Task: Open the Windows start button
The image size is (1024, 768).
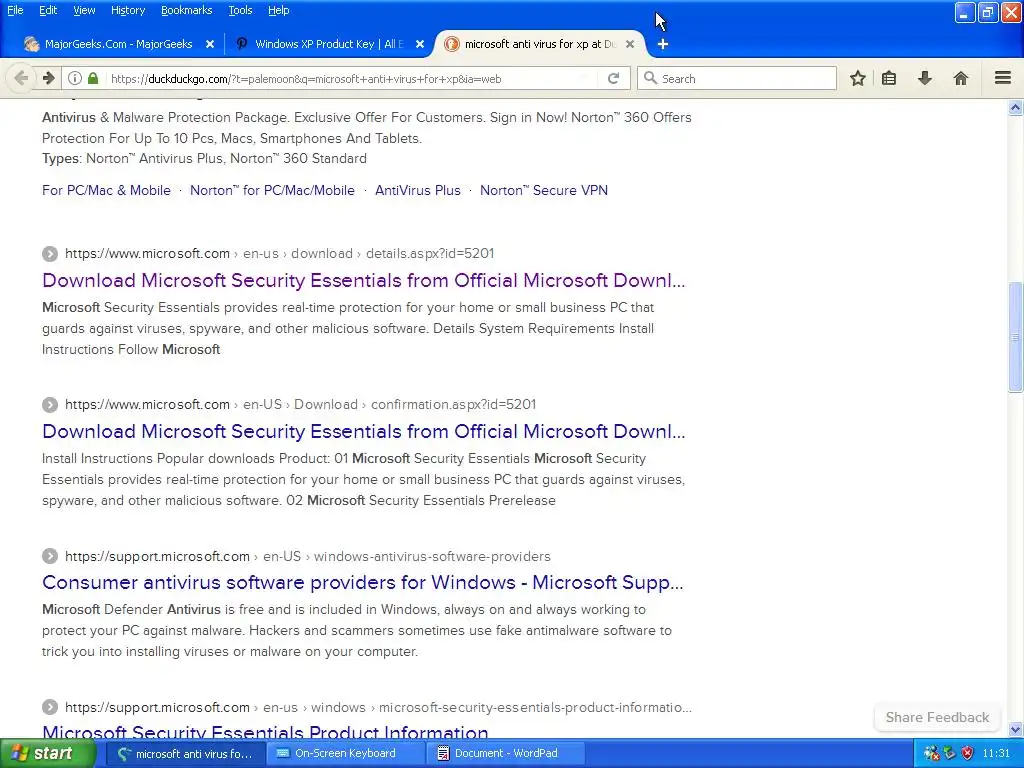Action: [46, 754]
